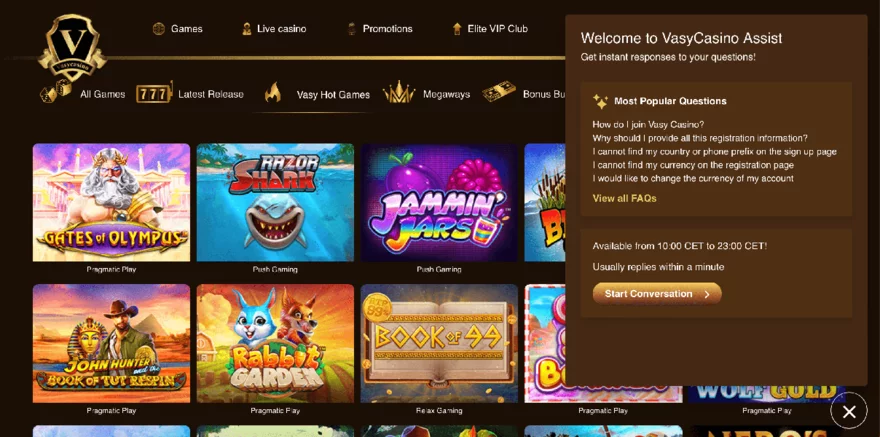This screenshot has width=880, height=437.
Task: Open 'How do I join Vasy Casino?' question
Action: pyautogui.click(x=648, y=125)
